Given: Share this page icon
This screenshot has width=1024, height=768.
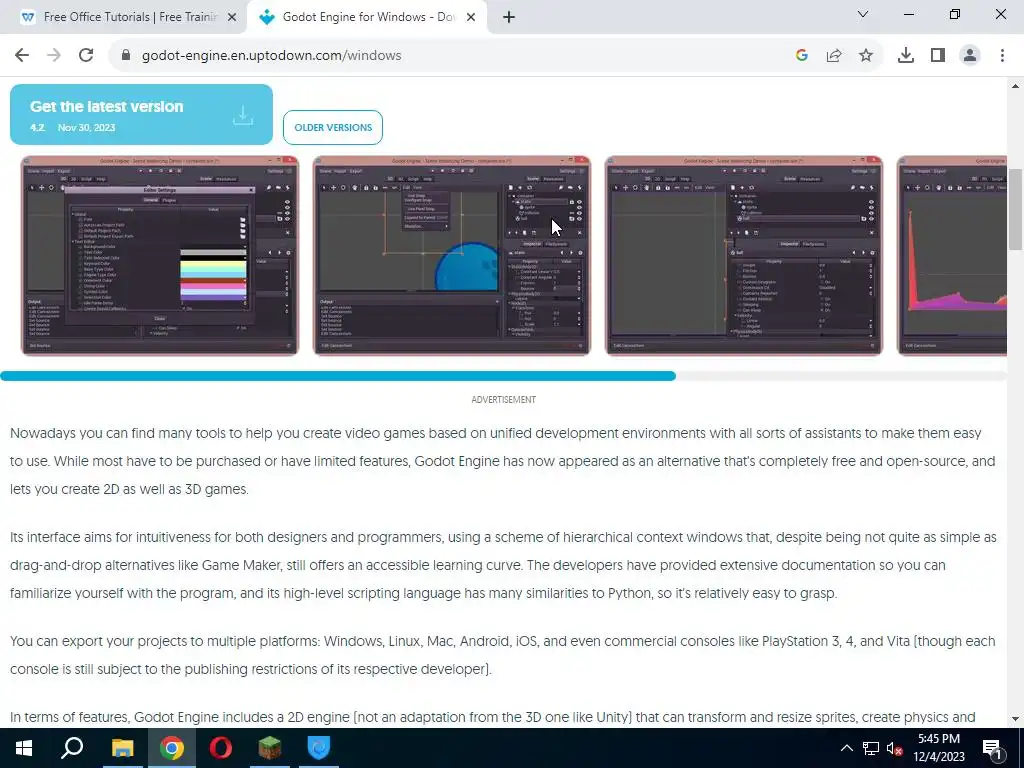Looking at the screenshot, I should tap(834, 56).
